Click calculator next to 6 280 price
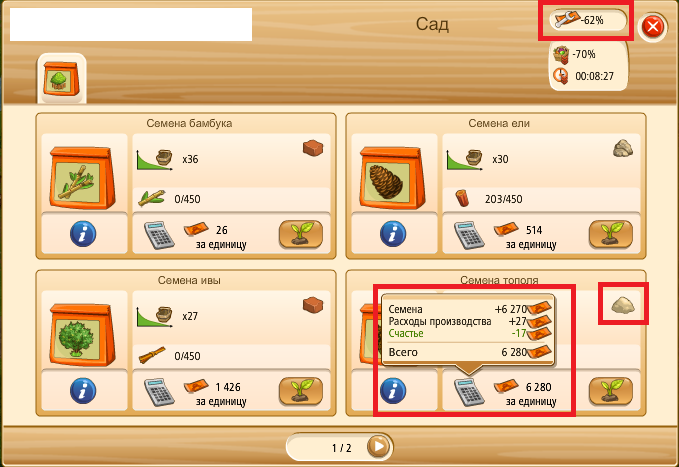This screenshot has width=679, height=467. click(469, 392)
